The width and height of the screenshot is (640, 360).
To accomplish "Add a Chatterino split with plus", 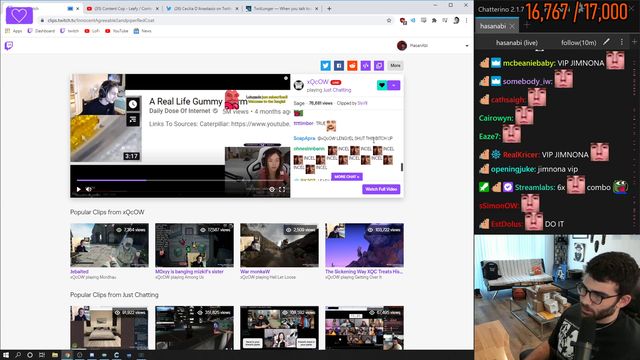I will (x=634, y=42).
